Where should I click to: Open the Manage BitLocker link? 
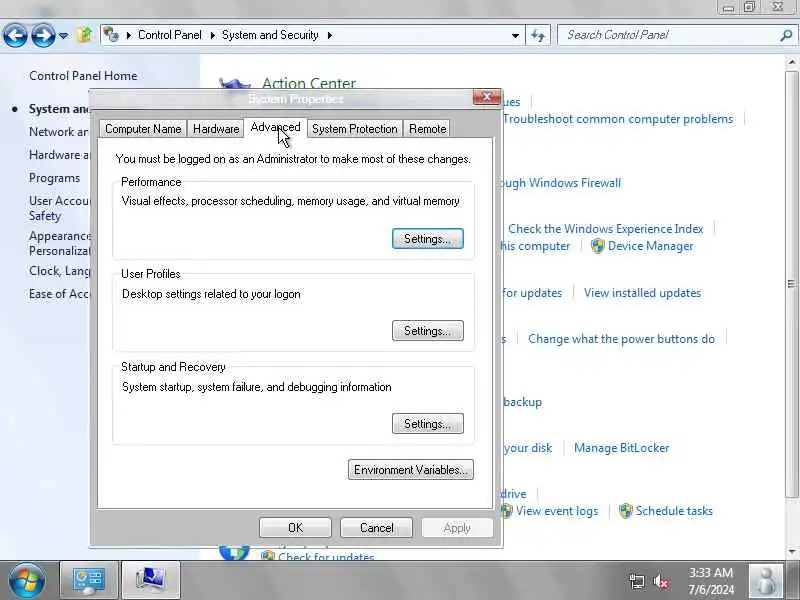click(621, 448)
